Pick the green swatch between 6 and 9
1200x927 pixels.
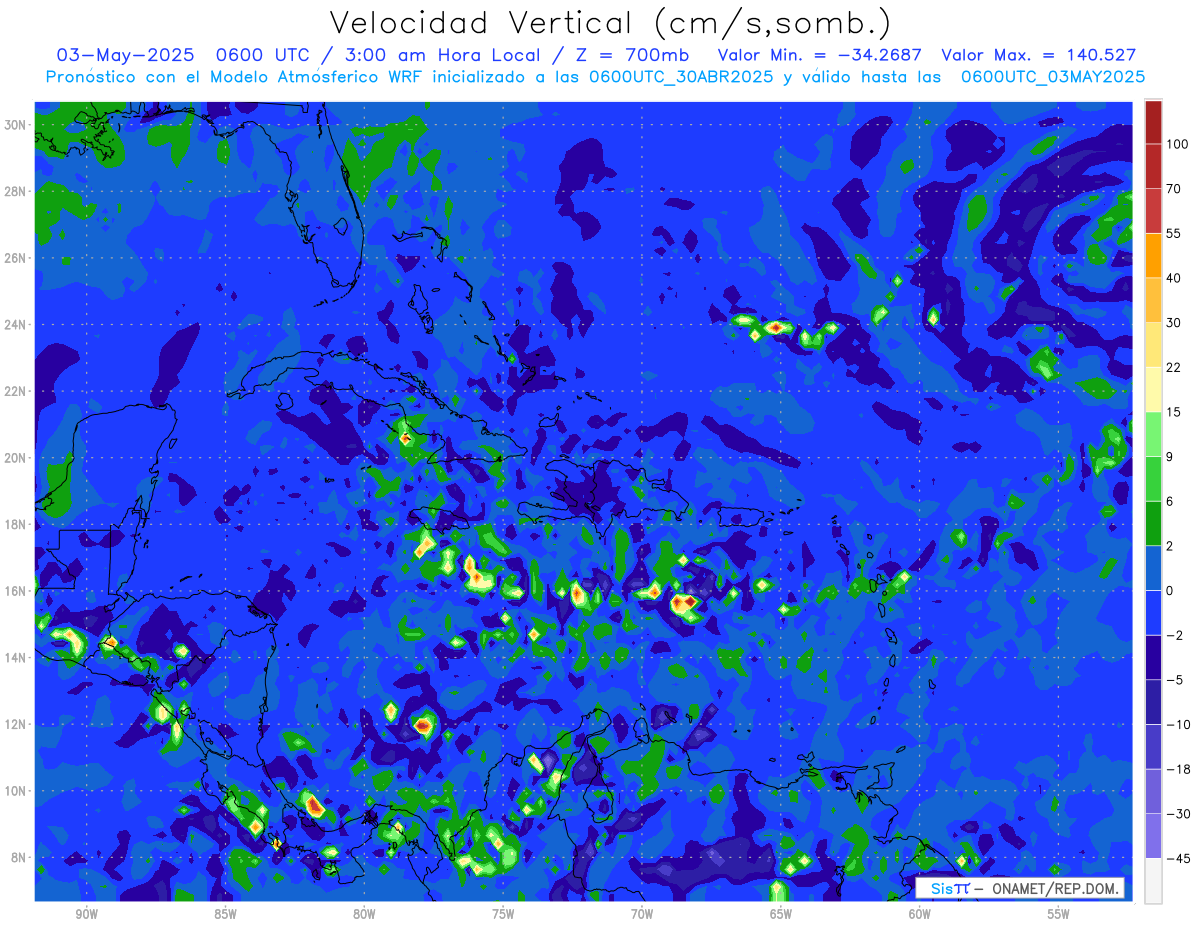[1153, 478]
